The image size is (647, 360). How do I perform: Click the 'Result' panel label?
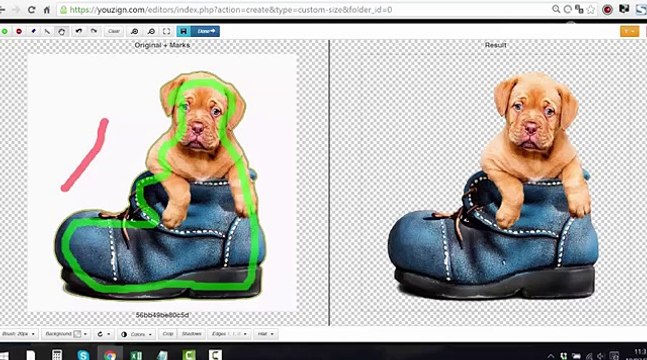click(x=495, y=45)
